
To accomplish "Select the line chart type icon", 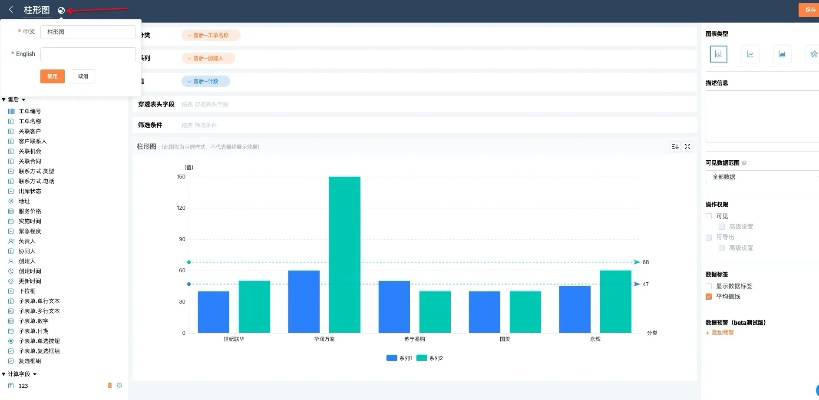I will [x=750, y=53].
